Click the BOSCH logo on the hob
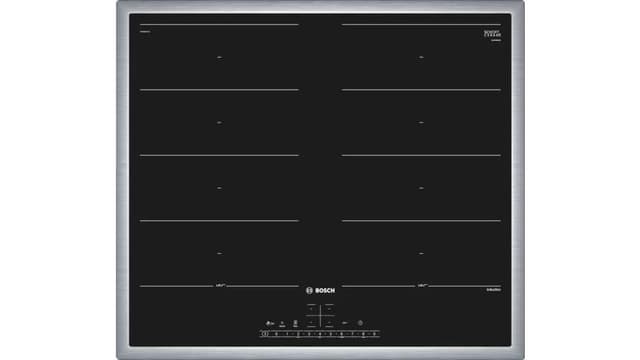 click(320, 291)
